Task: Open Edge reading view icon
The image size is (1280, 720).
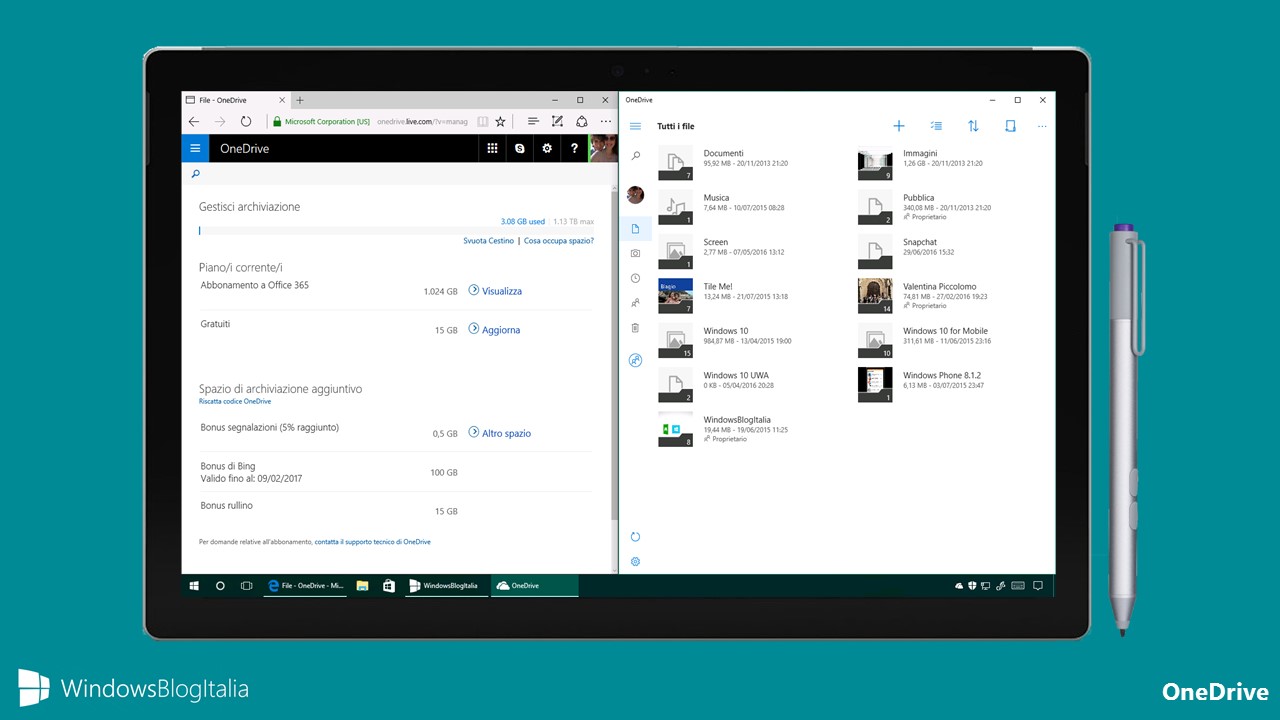Action: coord(483,121)
